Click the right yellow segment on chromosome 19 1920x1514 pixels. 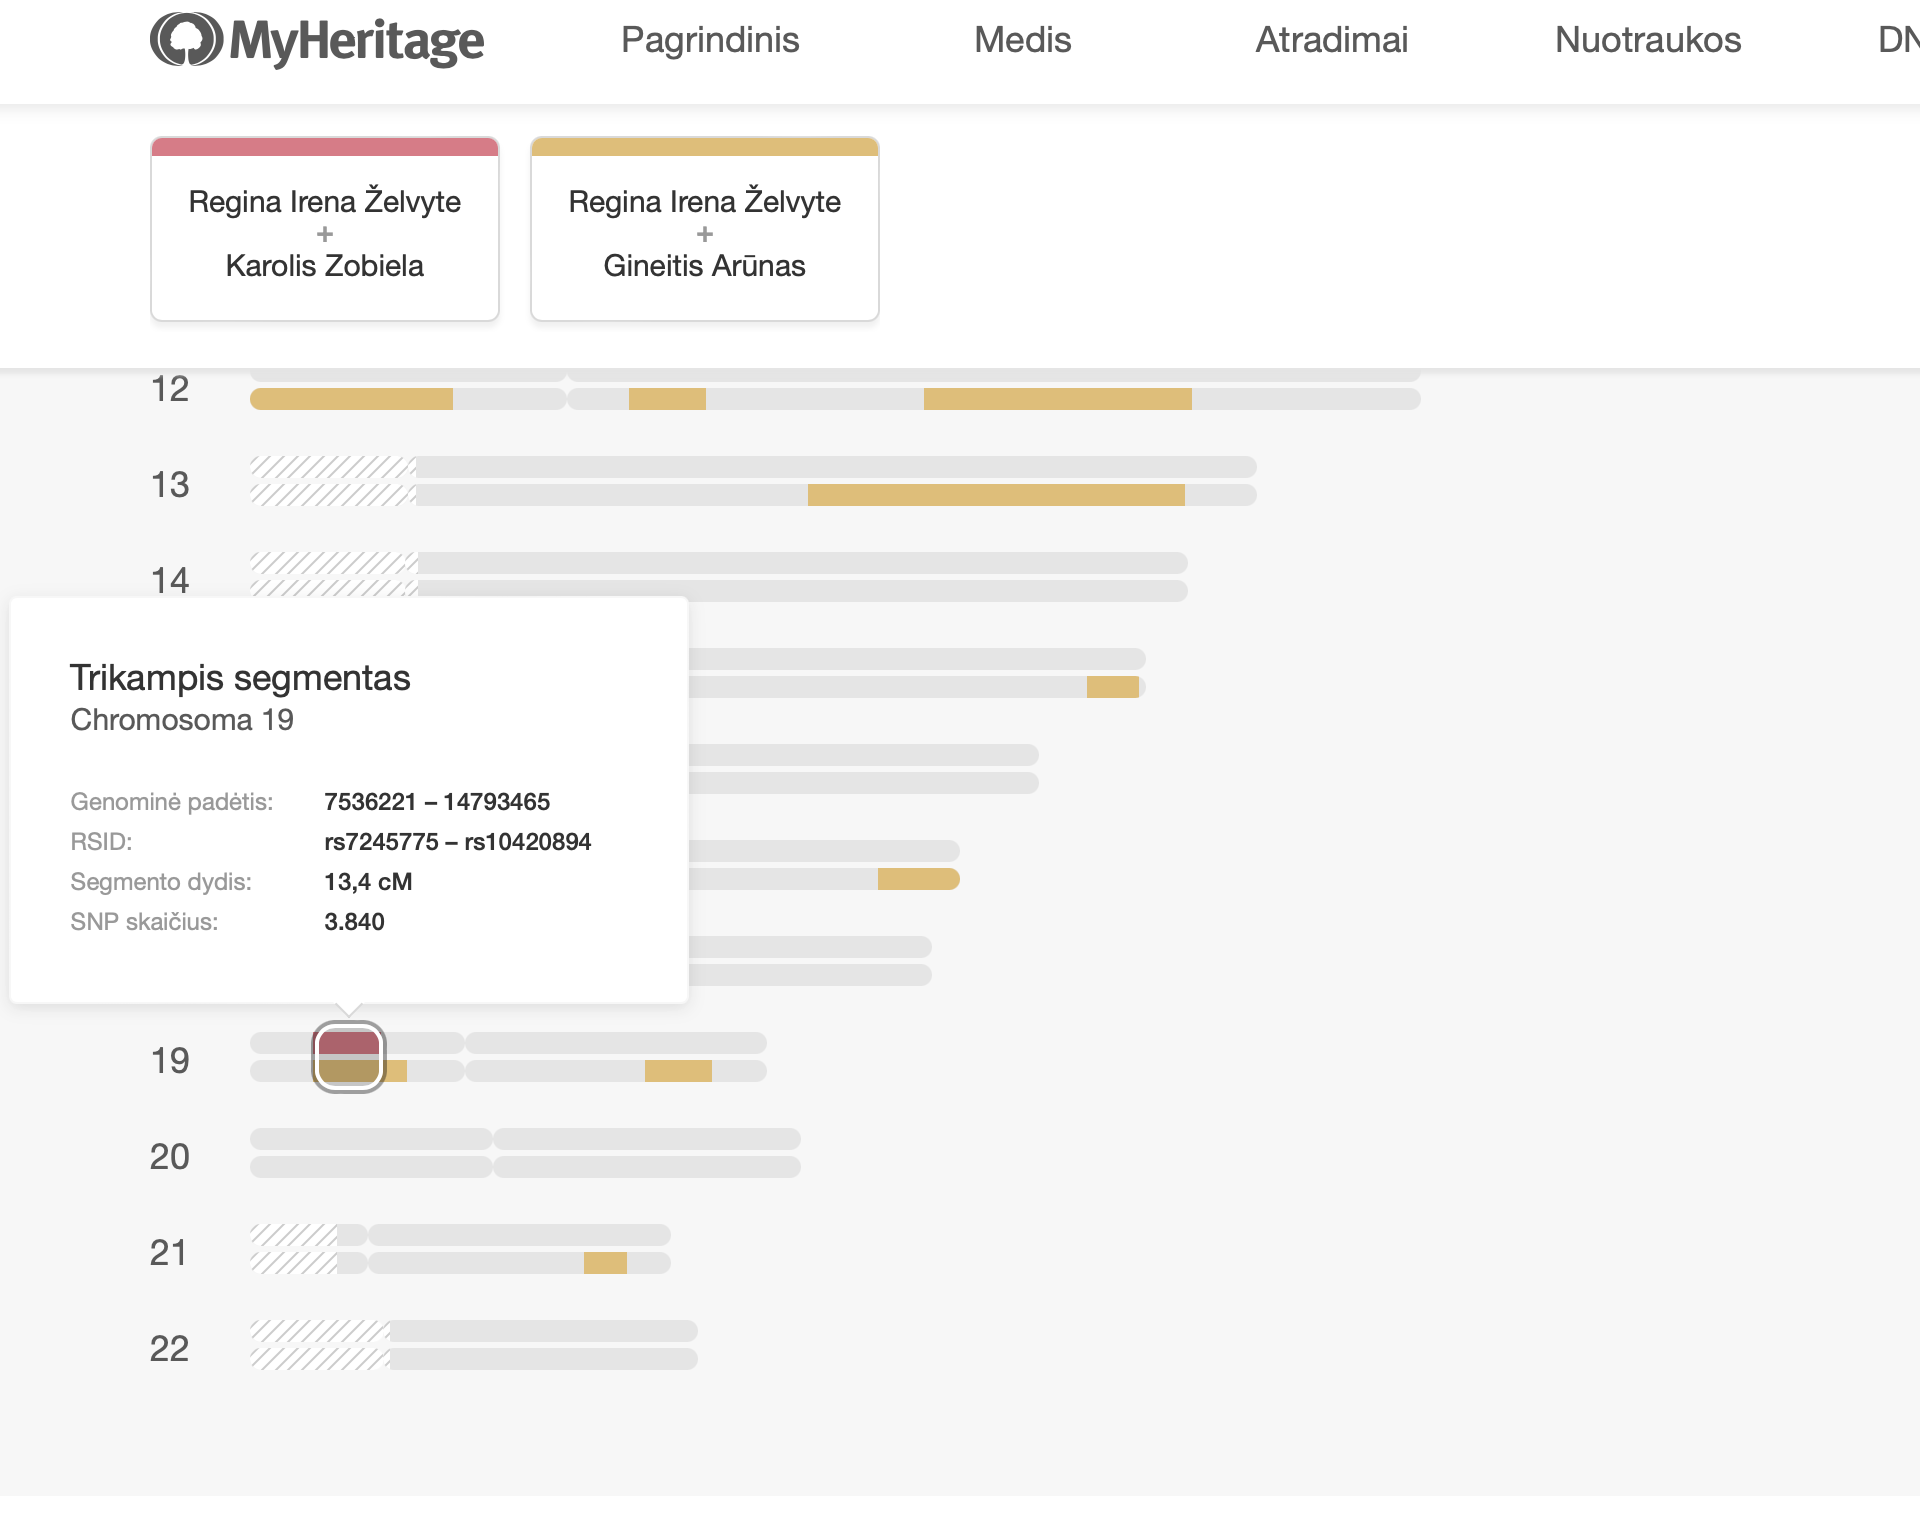coord(678,1071)
